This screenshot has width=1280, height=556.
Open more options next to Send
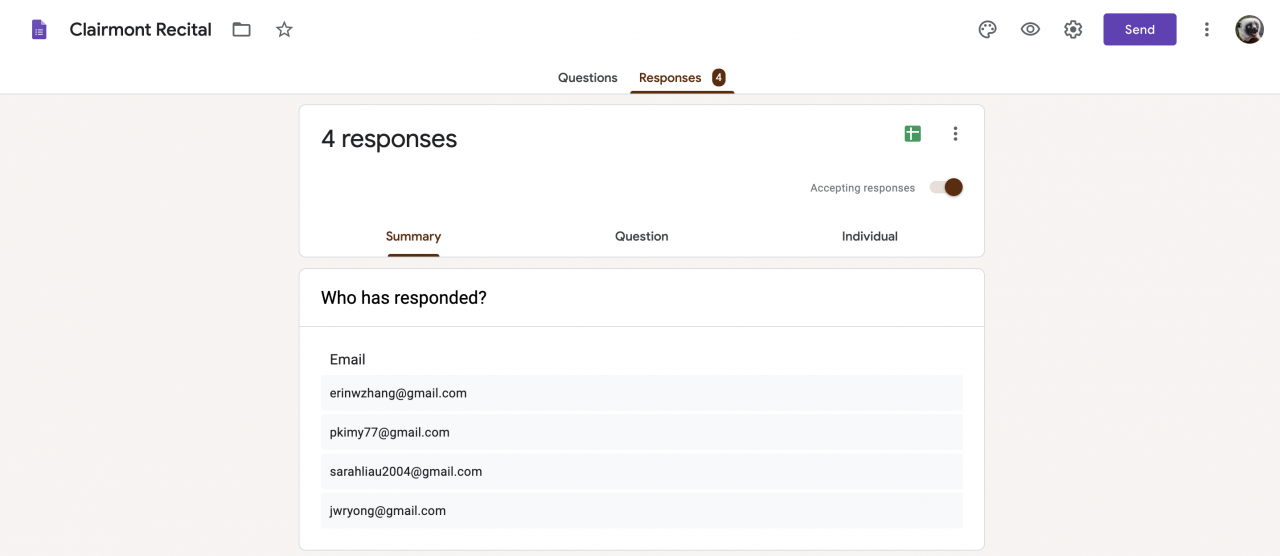pyautogui.click(x=1206, y=30)
